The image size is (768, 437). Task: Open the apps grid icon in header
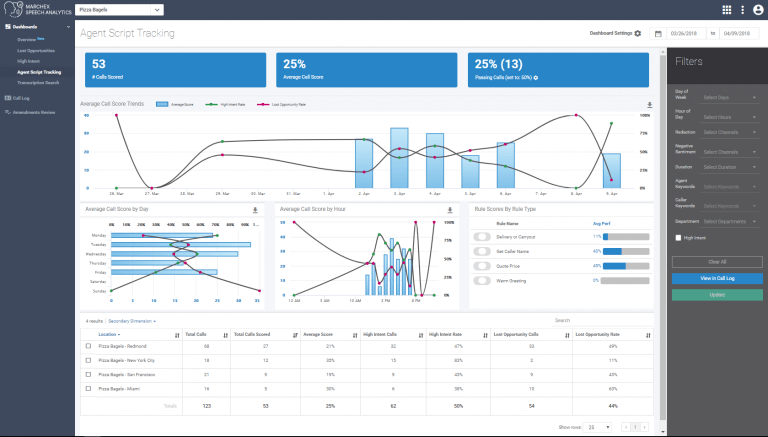click(x=726, y=10)
